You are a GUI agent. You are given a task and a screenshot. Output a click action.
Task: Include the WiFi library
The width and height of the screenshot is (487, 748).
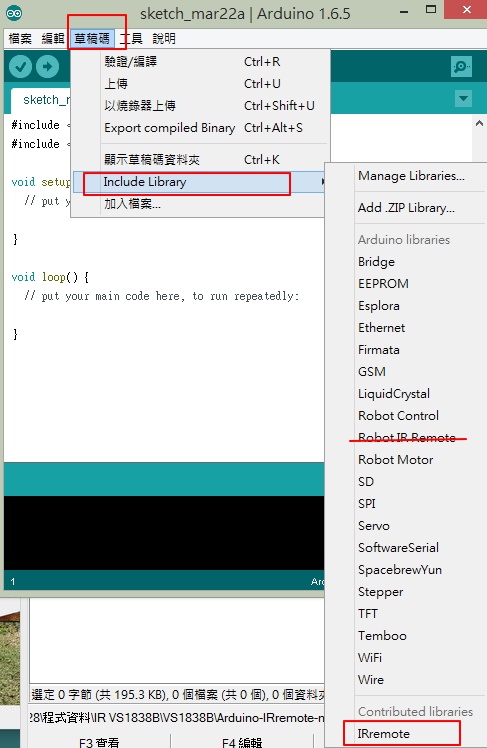pos(370,657)
